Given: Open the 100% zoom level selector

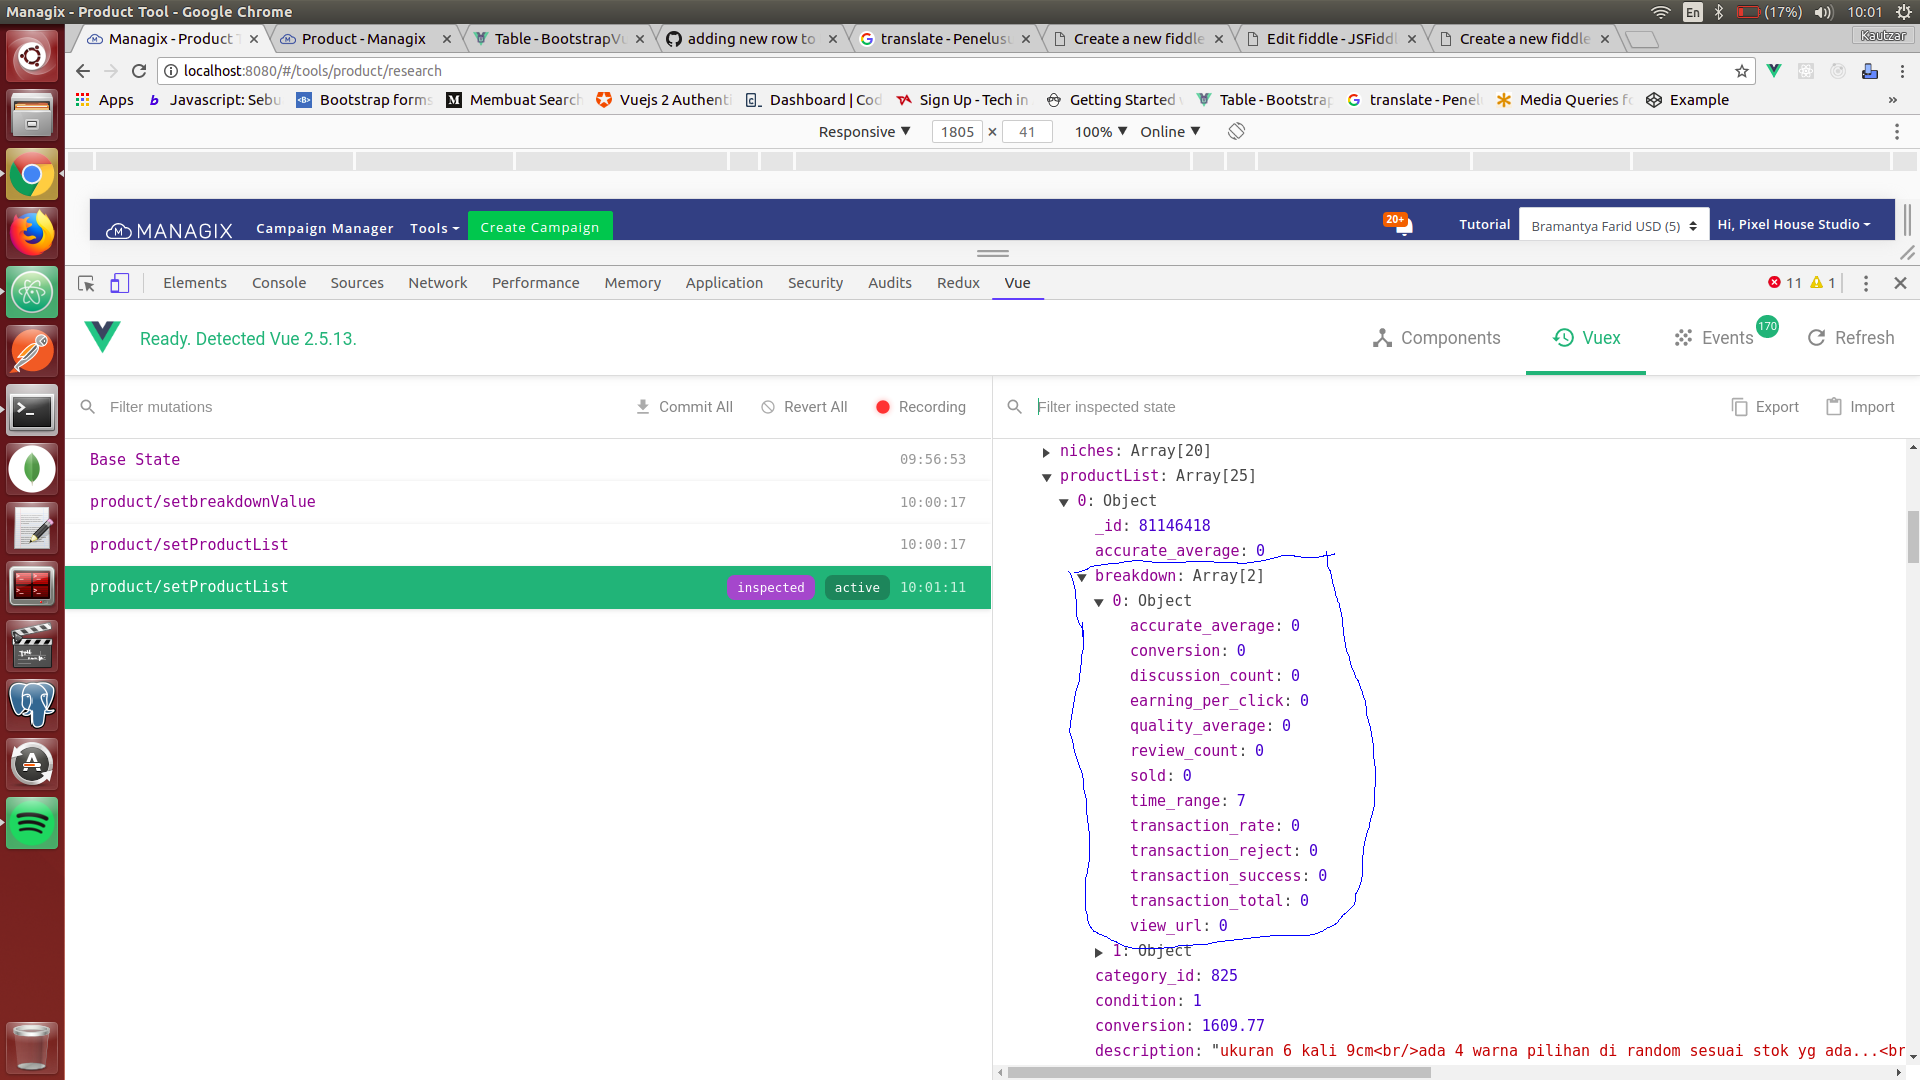Looking at the screenshot, I should click(x=1098, y=131).
